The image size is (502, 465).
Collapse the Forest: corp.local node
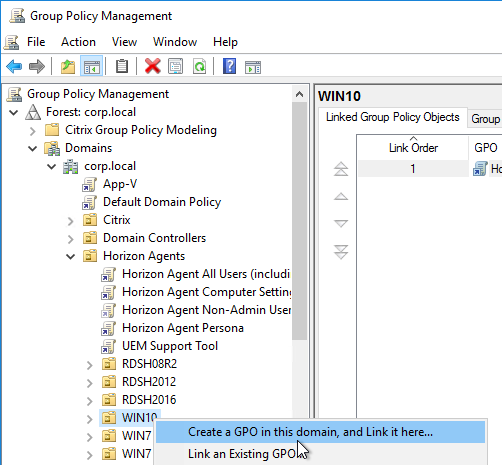click(x=14, y=112)
